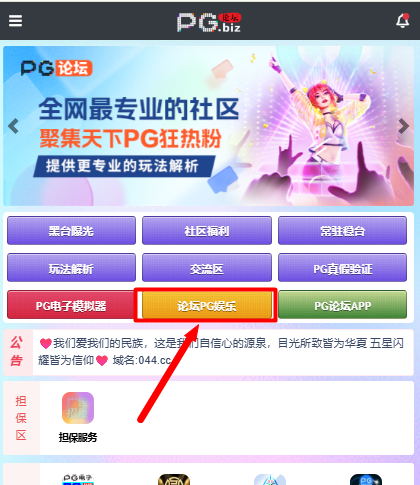
Task: Open notifications via the bell icon
Action: pos(403,21)
